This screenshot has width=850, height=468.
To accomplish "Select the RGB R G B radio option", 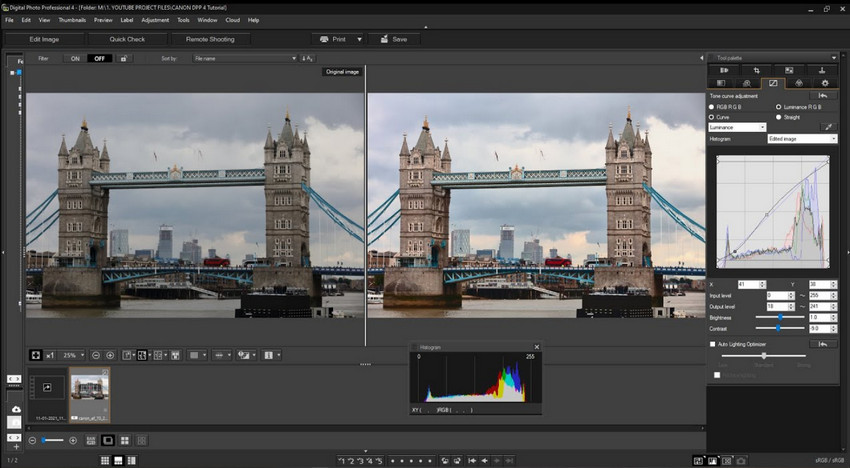I will tap(711, 107).
